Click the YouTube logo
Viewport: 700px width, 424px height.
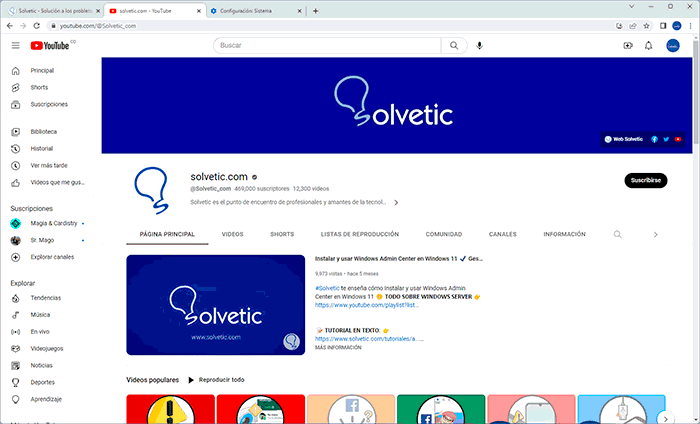coord(50,46)
